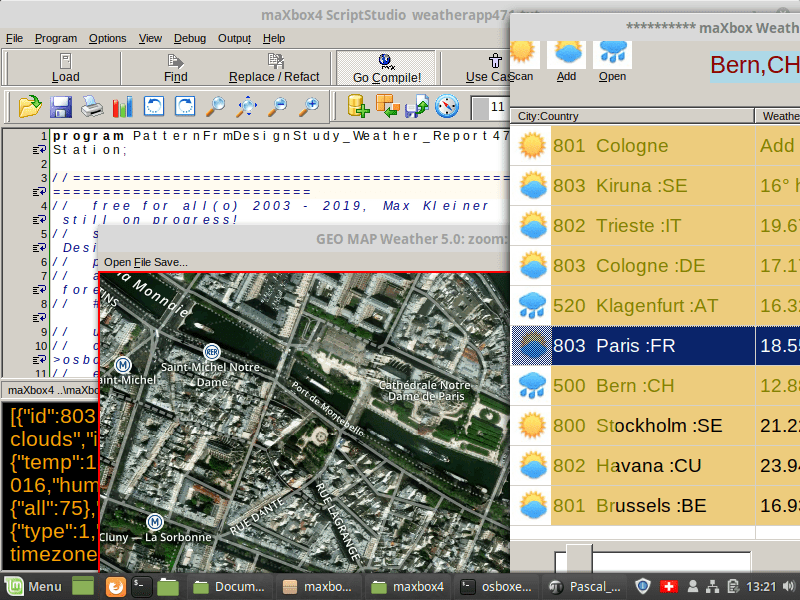
Task: Click the compass icon in the toolbar
Action: click(x=447, y=105)
